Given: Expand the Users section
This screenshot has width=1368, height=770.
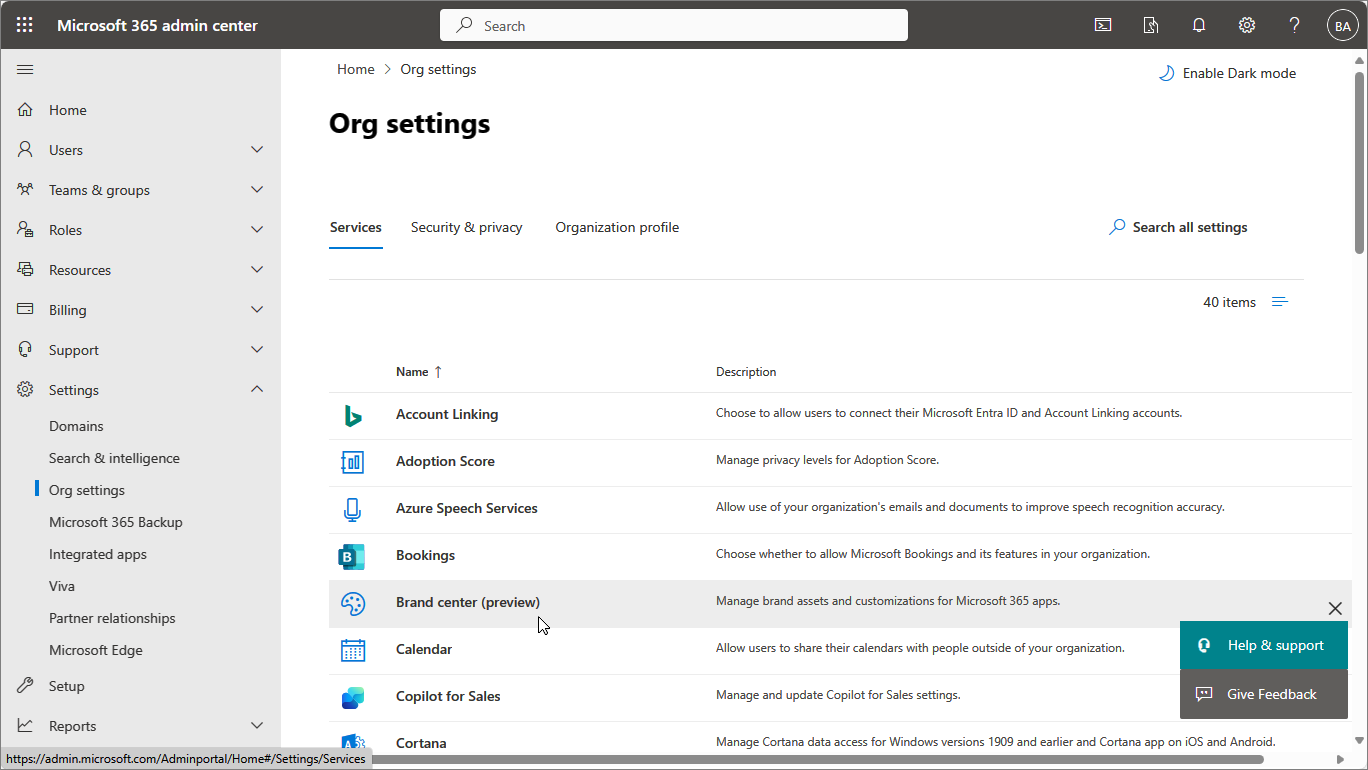Looking at the screenshot, I should tap(257, 149).
